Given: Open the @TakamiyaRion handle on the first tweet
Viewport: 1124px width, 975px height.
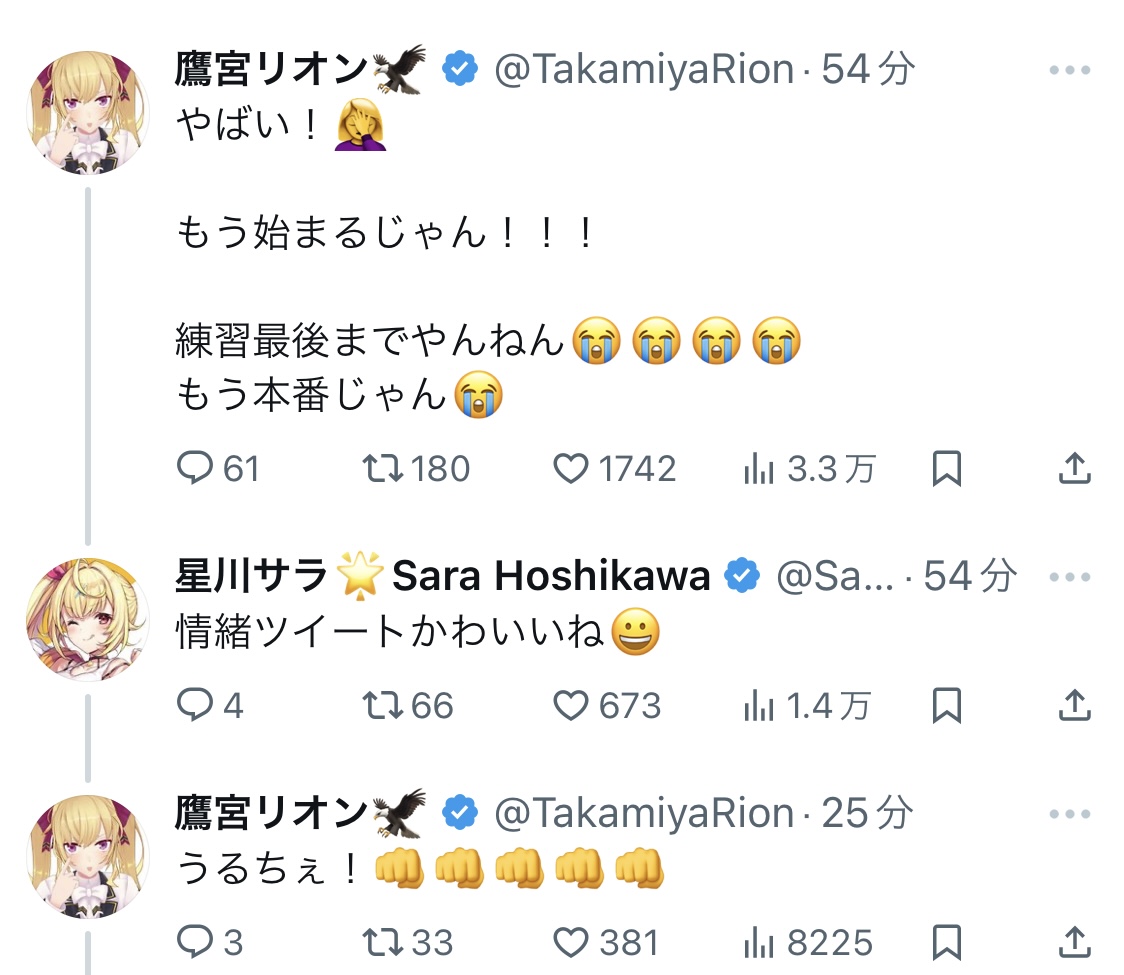Looking at the screenshot, I should coord(645,70).
